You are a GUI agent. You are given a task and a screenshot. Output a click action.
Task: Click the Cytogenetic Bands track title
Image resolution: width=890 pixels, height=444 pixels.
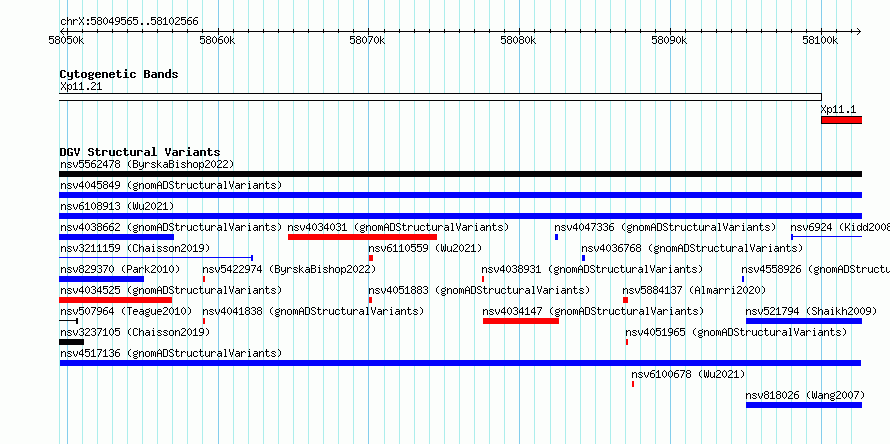tap(119, 74)
